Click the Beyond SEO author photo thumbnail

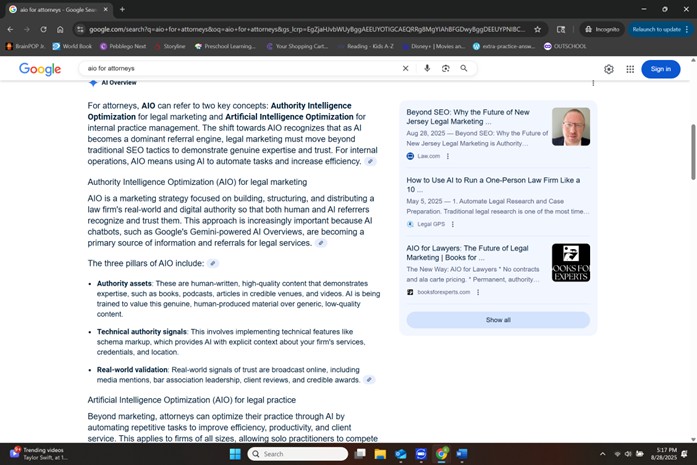point(571,127)
